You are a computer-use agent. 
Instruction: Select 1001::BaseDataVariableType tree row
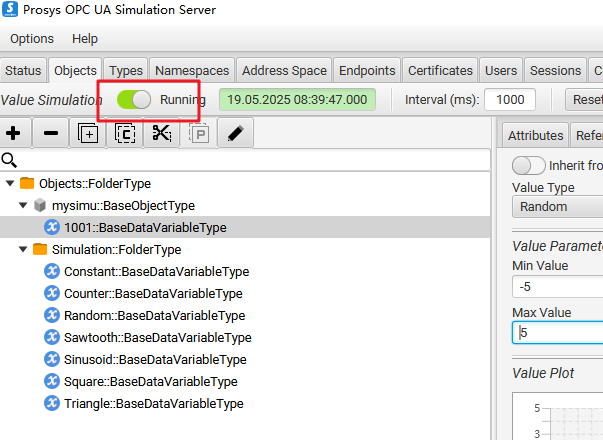[245, 227]
